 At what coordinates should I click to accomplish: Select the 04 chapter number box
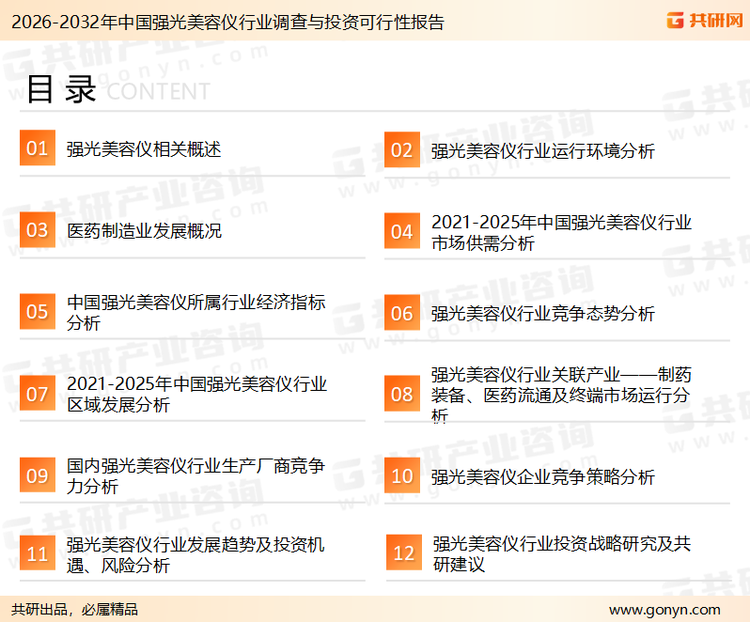pos(401,232)
